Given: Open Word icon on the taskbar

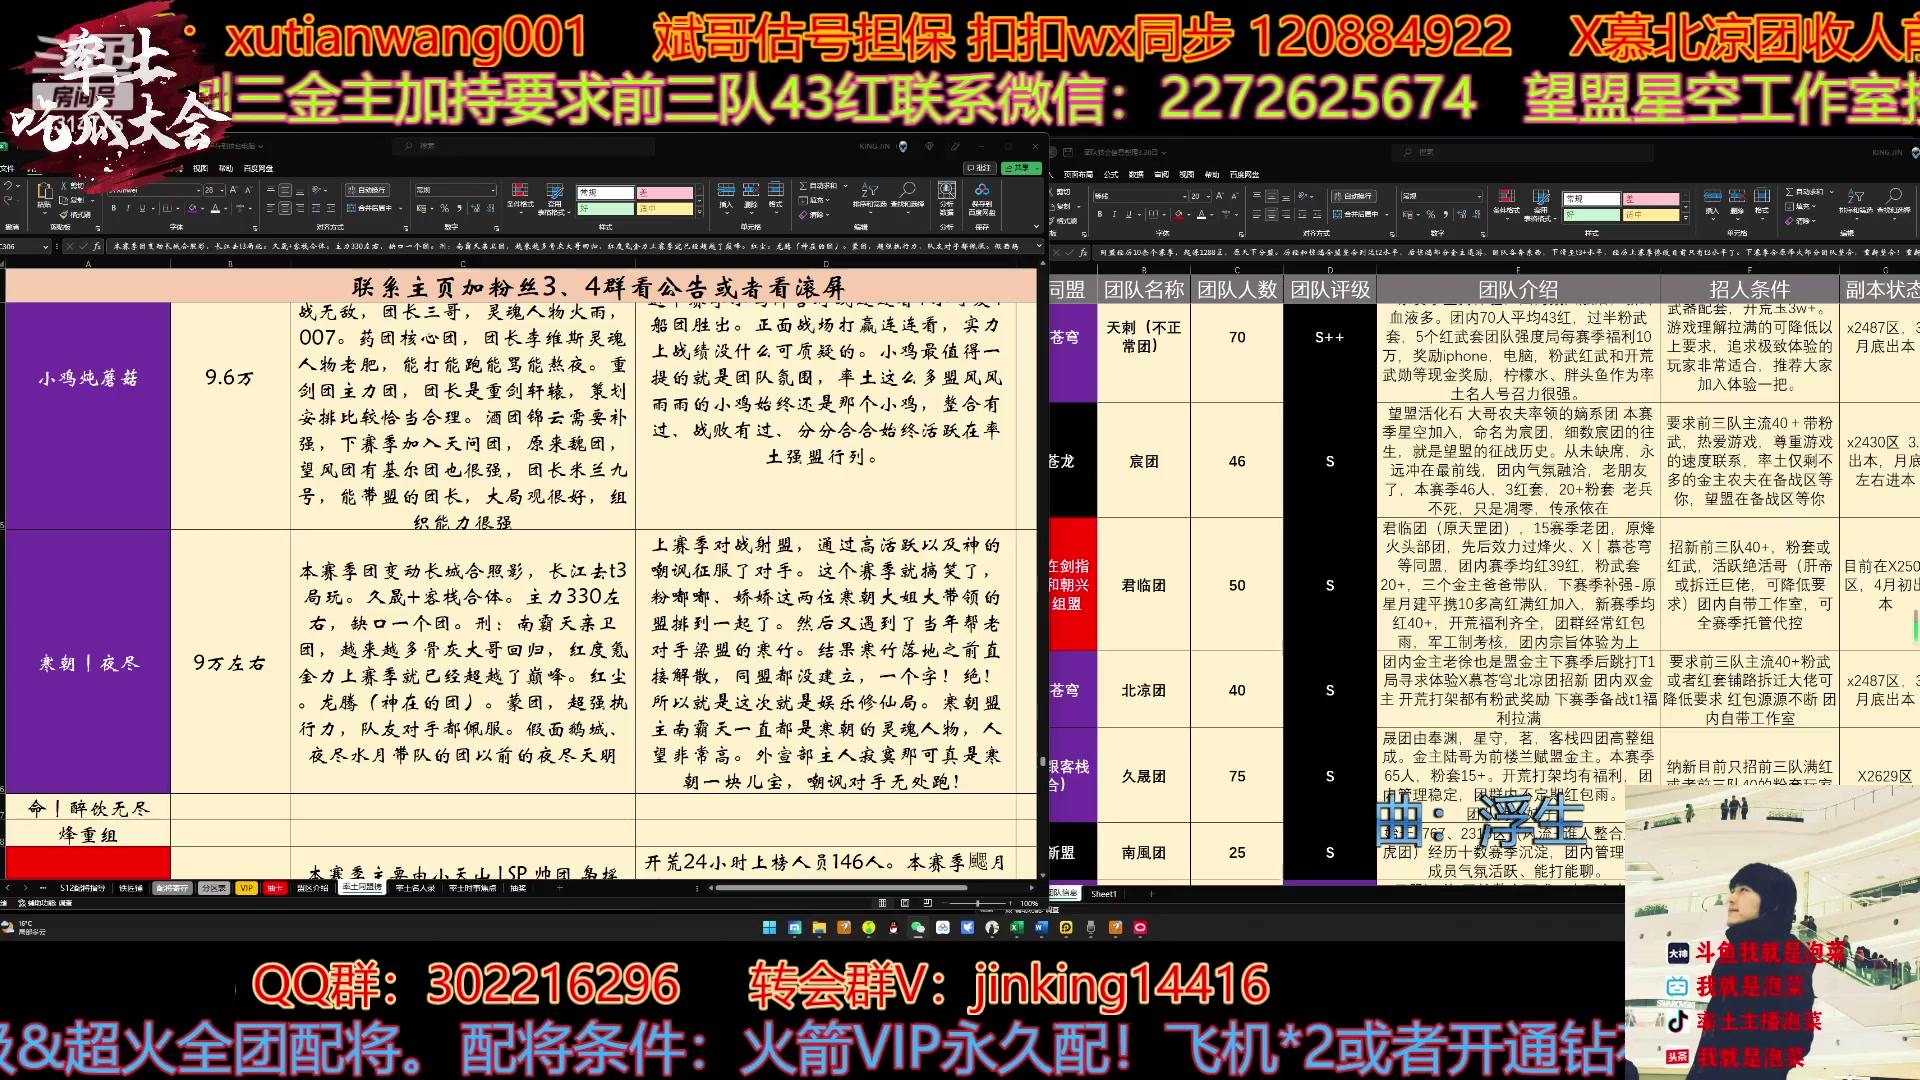Looking at the screenshot, I should [x=1041, y=927].
